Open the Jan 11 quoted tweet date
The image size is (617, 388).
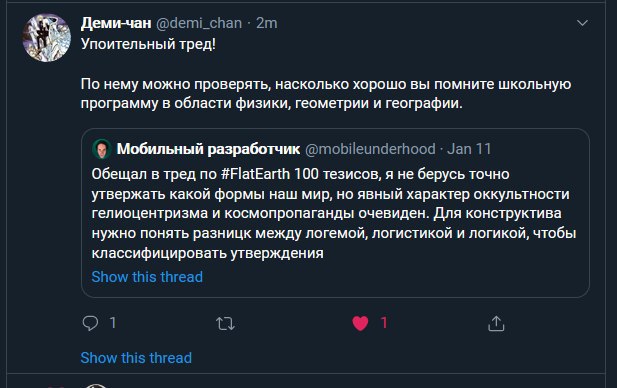(x=469, y=149)
